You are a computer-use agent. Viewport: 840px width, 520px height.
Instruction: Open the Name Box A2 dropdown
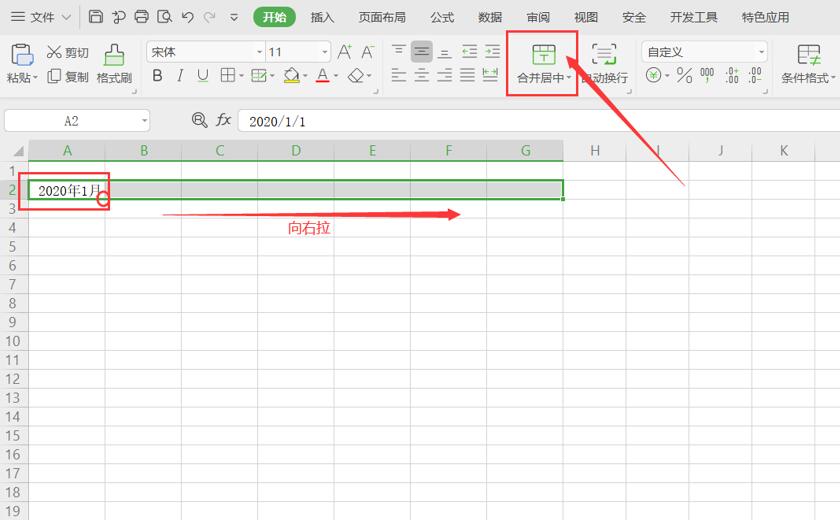coord(144,120)
